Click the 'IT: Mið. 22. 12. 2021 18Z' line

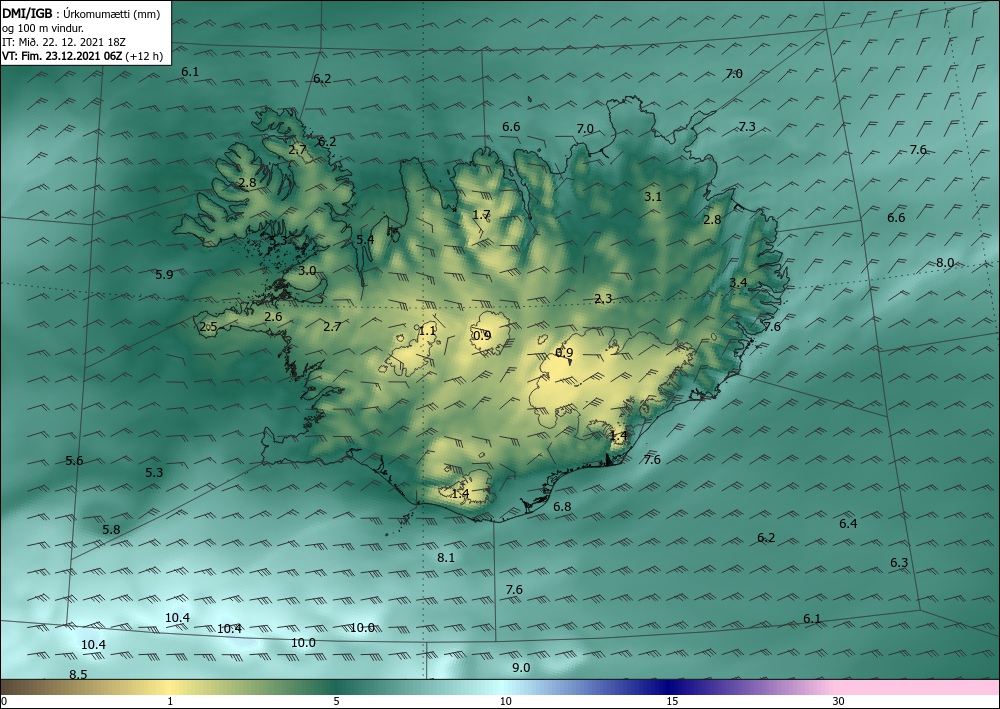click(x=64, y=42)
